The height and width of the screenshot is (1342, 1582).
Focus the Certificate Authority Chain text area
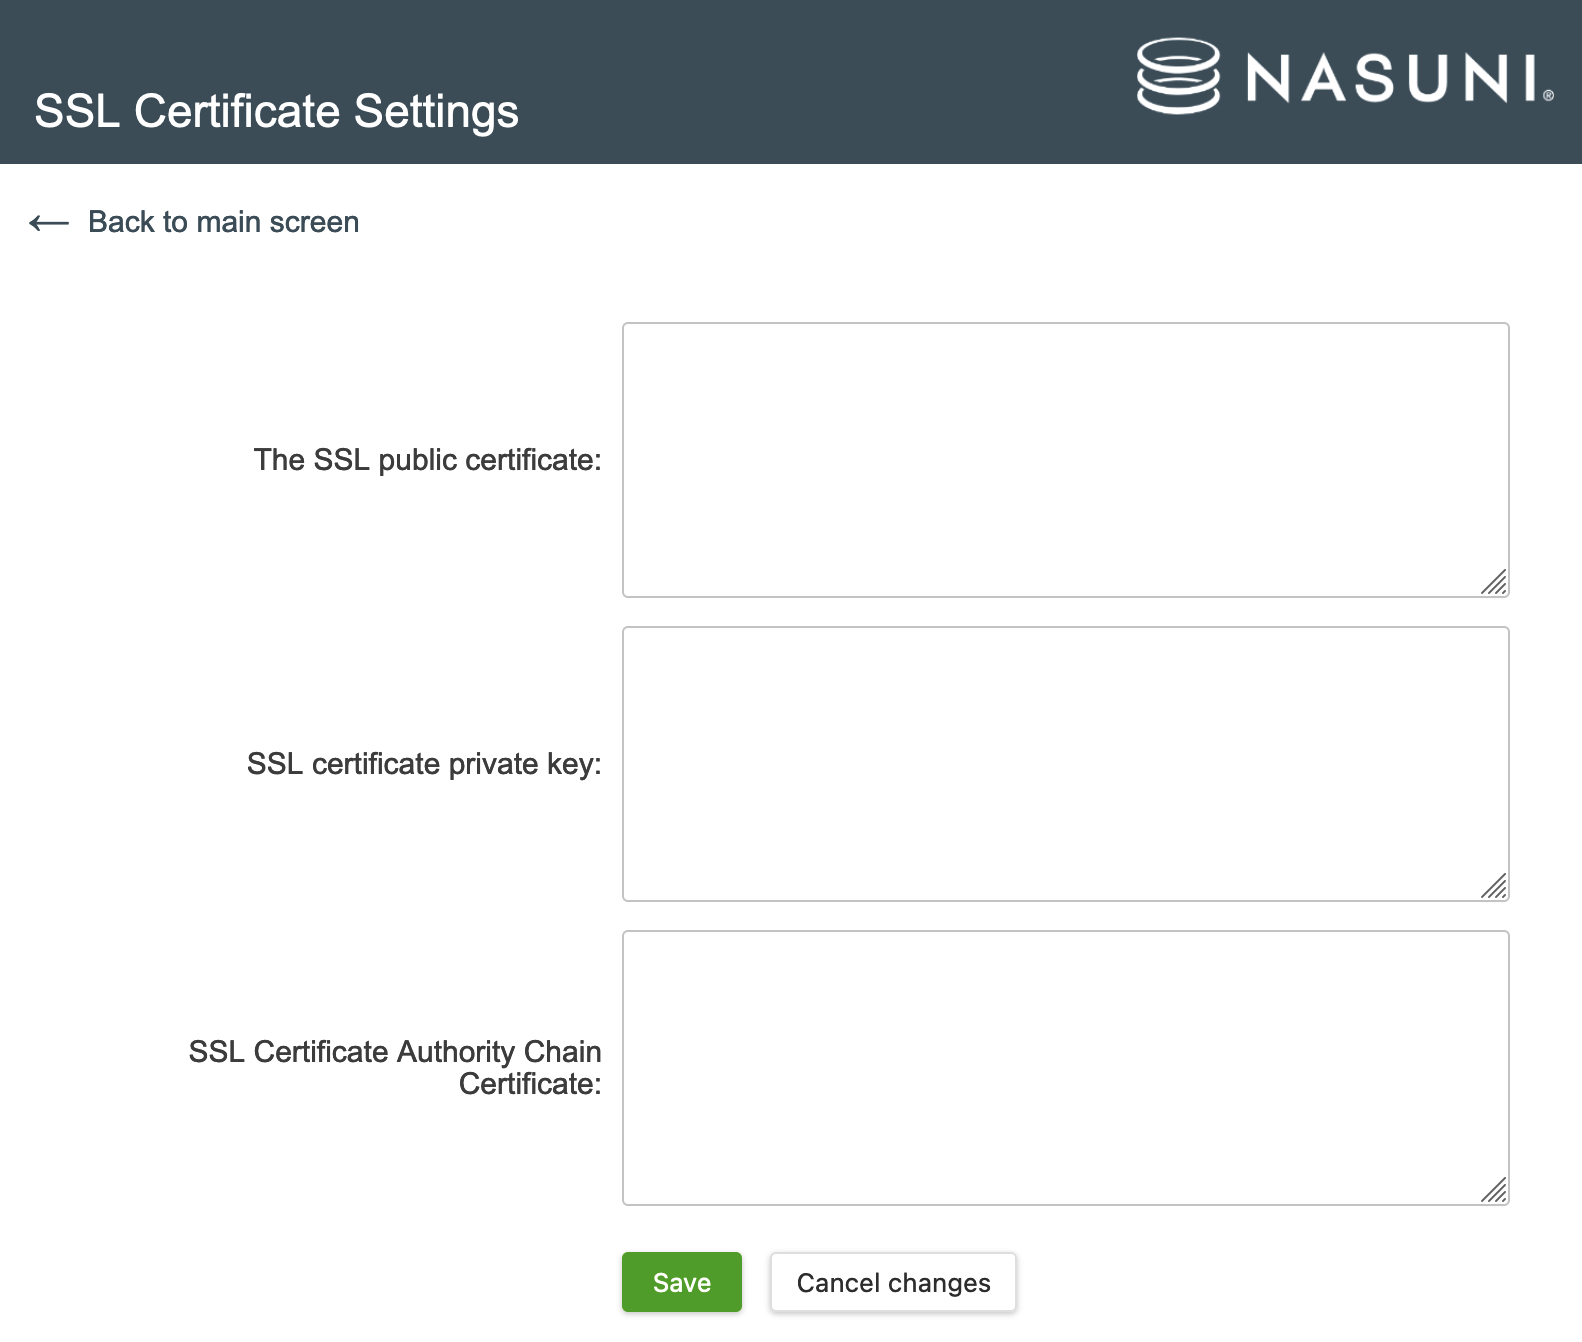[x=1065, y=1067]
